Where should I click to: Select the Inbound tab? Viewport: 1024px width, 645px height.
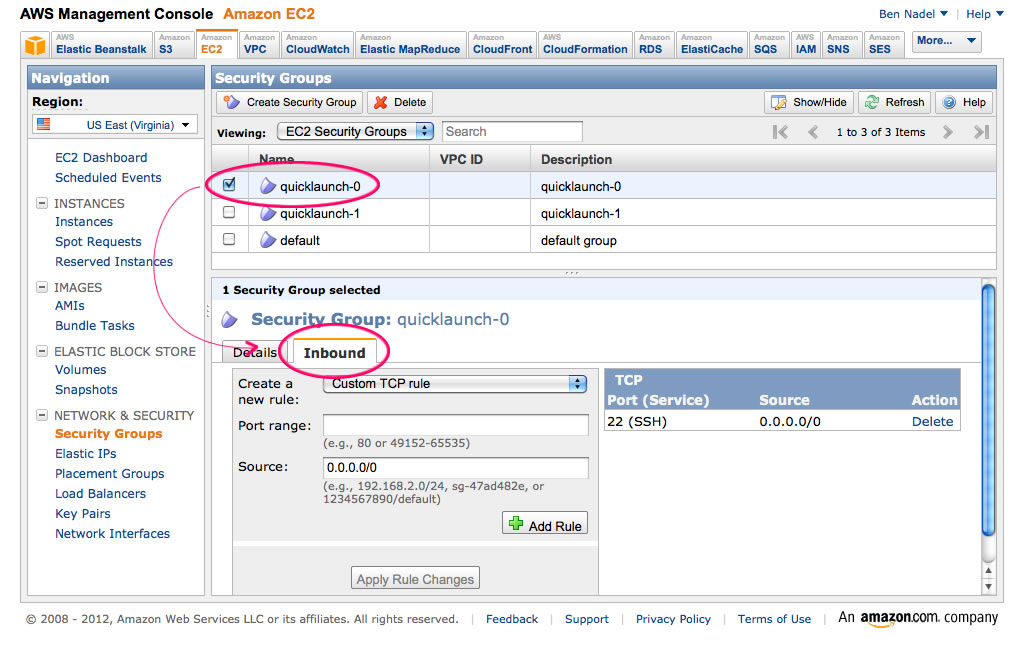(334, 353)
